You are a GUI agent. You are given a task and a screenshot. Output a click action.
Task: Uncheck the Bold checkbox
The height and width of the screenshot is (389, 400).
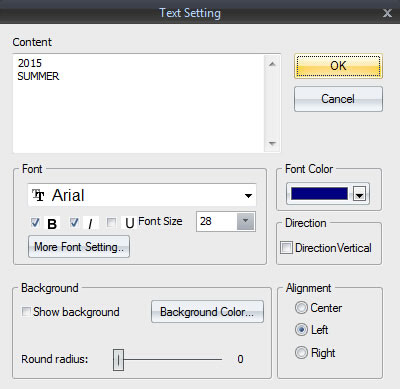pos(35,222)
